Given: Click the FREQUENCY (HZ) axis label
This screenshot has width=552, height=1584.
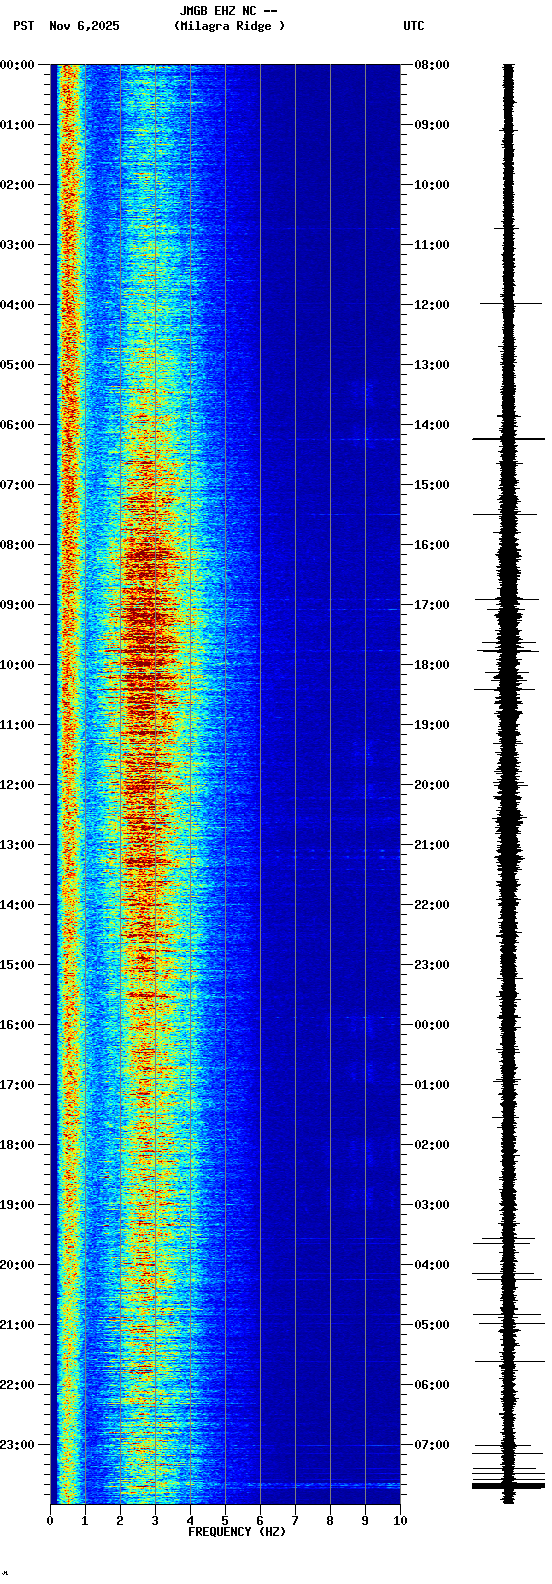Looking at the screenshot, I should (237, 1532).
